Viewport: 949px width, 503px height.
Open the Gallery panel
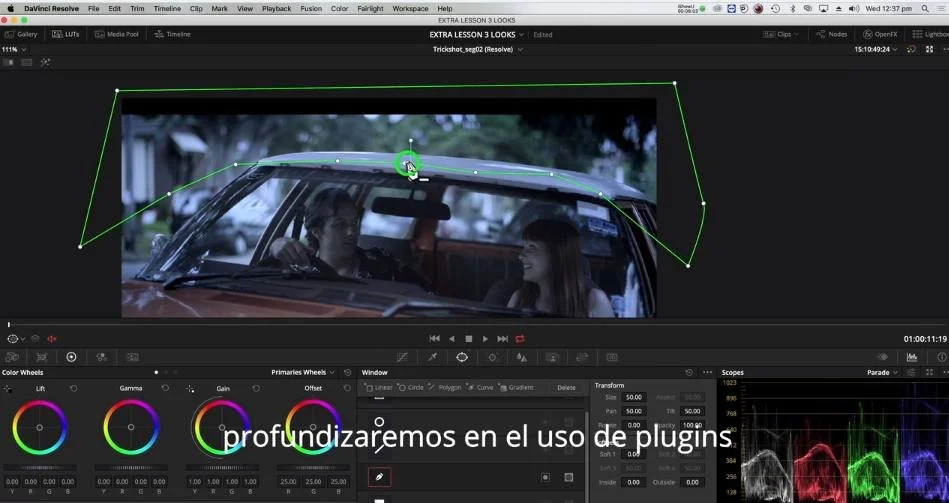(21, 35)
